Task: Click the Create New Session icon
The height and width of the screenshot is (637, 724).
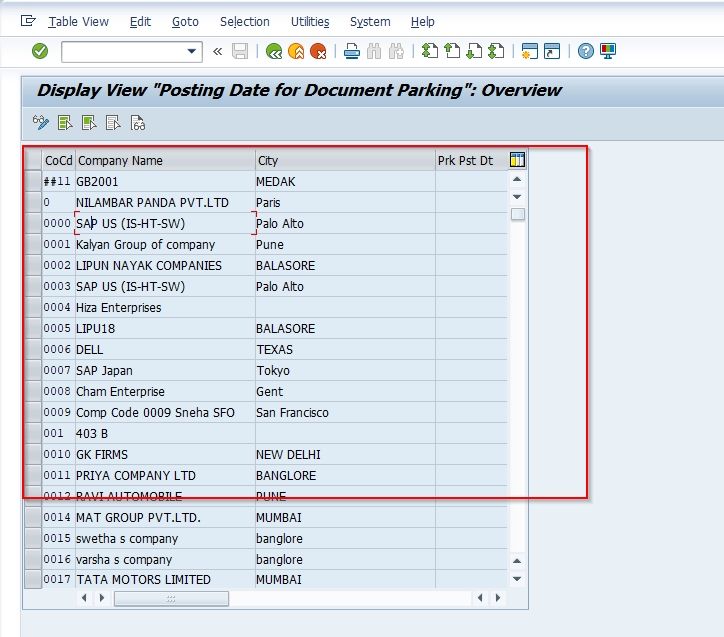Action: point(530,51)
